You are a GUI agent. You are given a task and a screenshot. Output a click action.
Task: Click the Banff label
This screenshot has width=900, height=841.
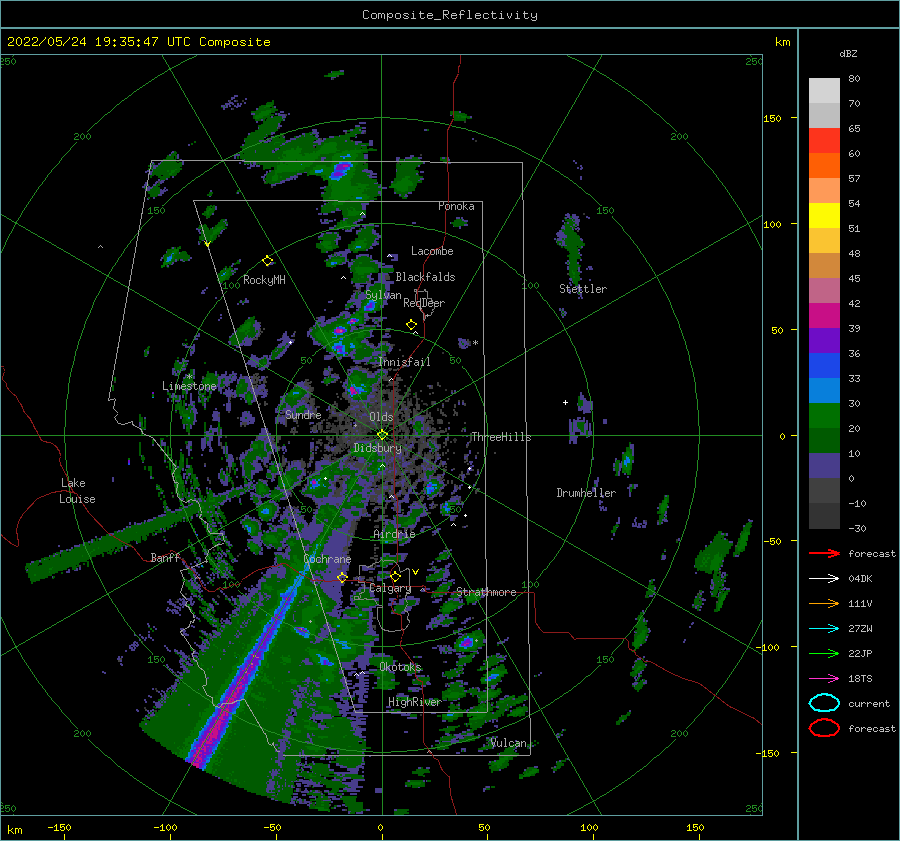(x=165, y=557)
